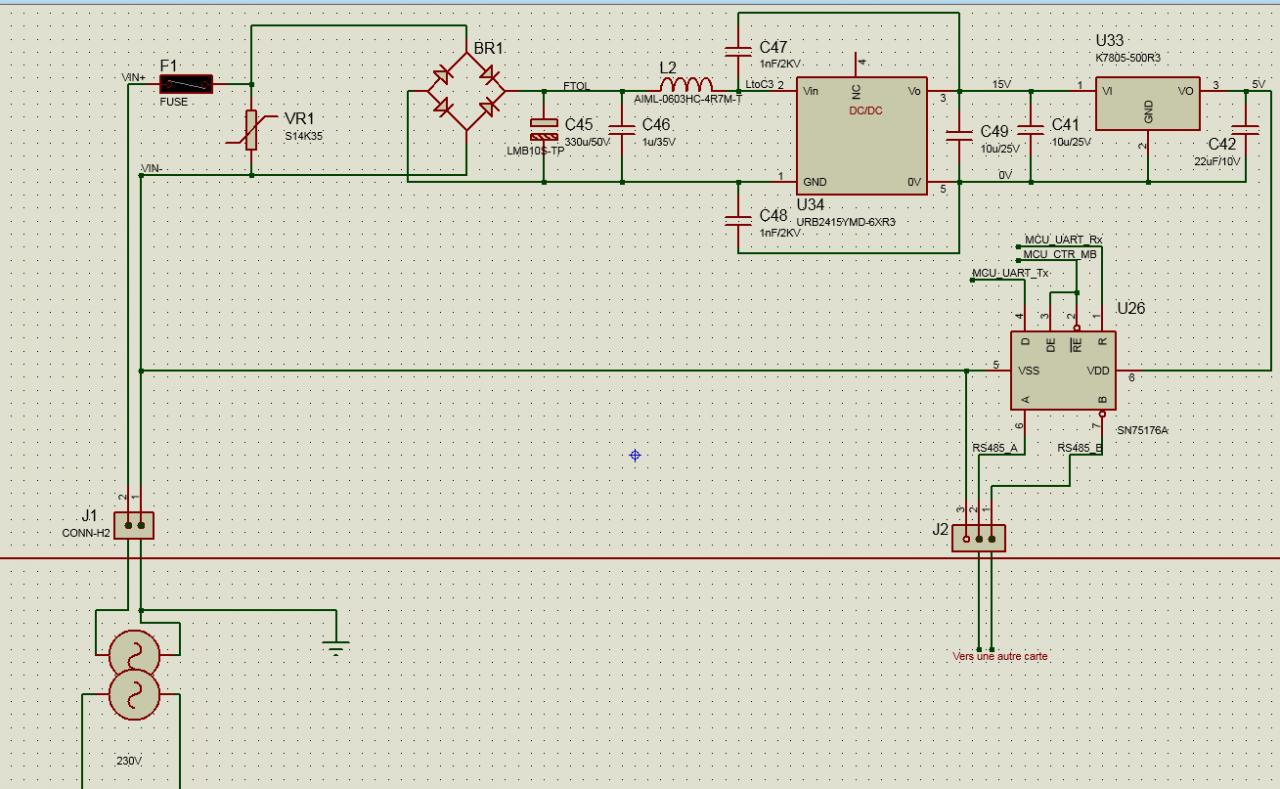Screen dimensions: 1280x789
Task: Click the MCU_CTR_MB net label
Action: click(x=1059, y=254)
